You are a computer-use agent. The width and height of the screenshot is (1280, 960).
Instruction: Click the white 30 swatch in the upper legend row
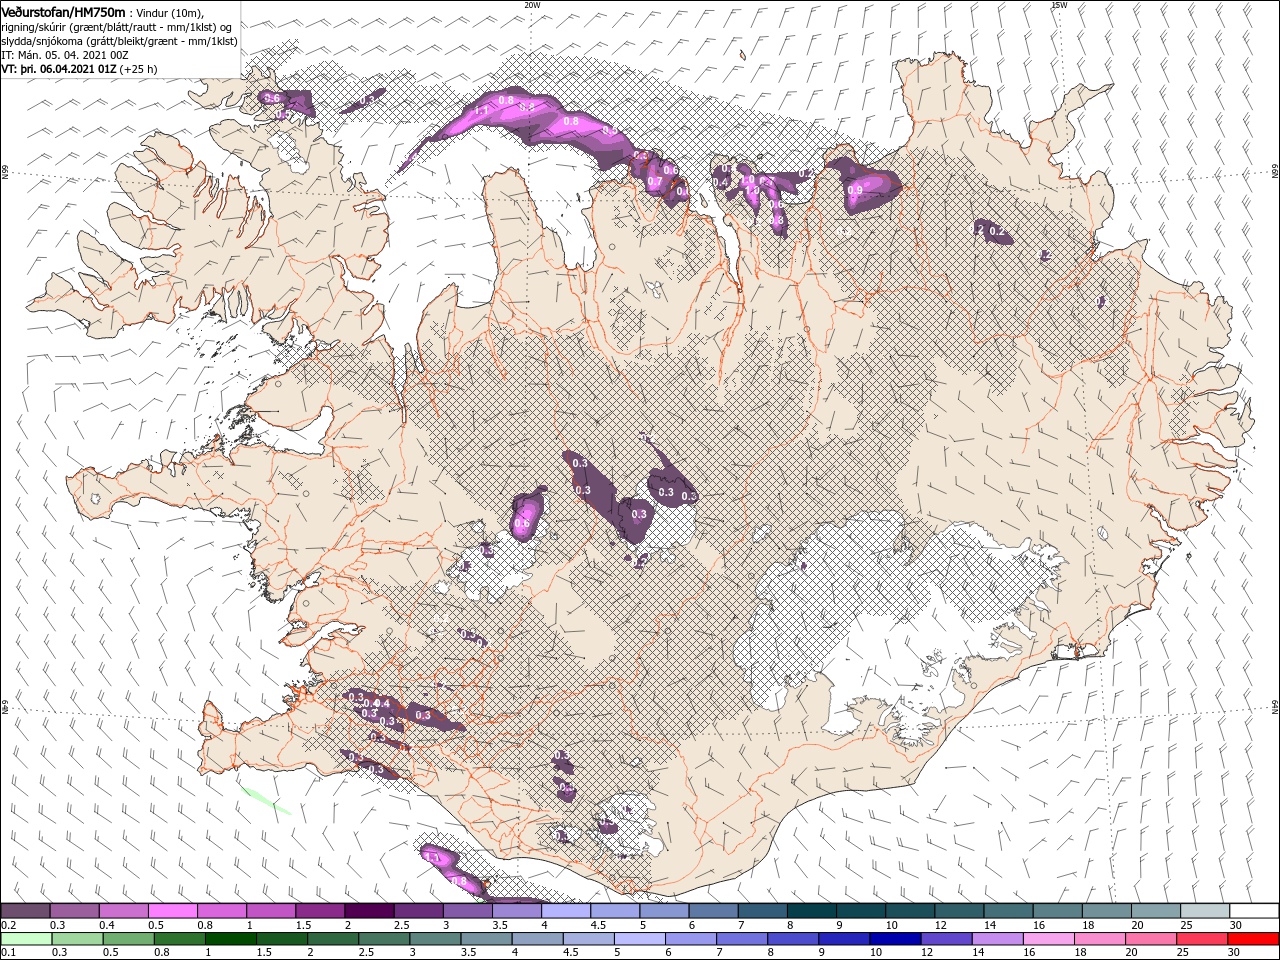pos(1253,911)
